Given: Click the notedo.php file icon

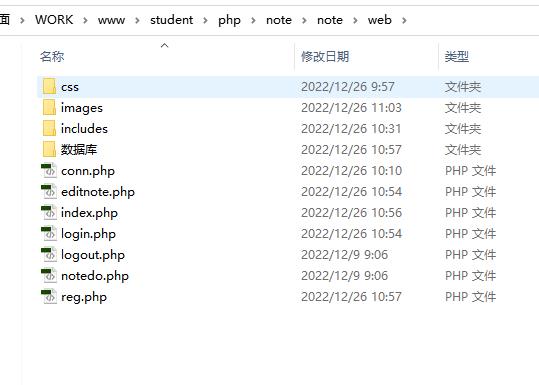Looking at the screenshot, I should (x=49, y=275).
